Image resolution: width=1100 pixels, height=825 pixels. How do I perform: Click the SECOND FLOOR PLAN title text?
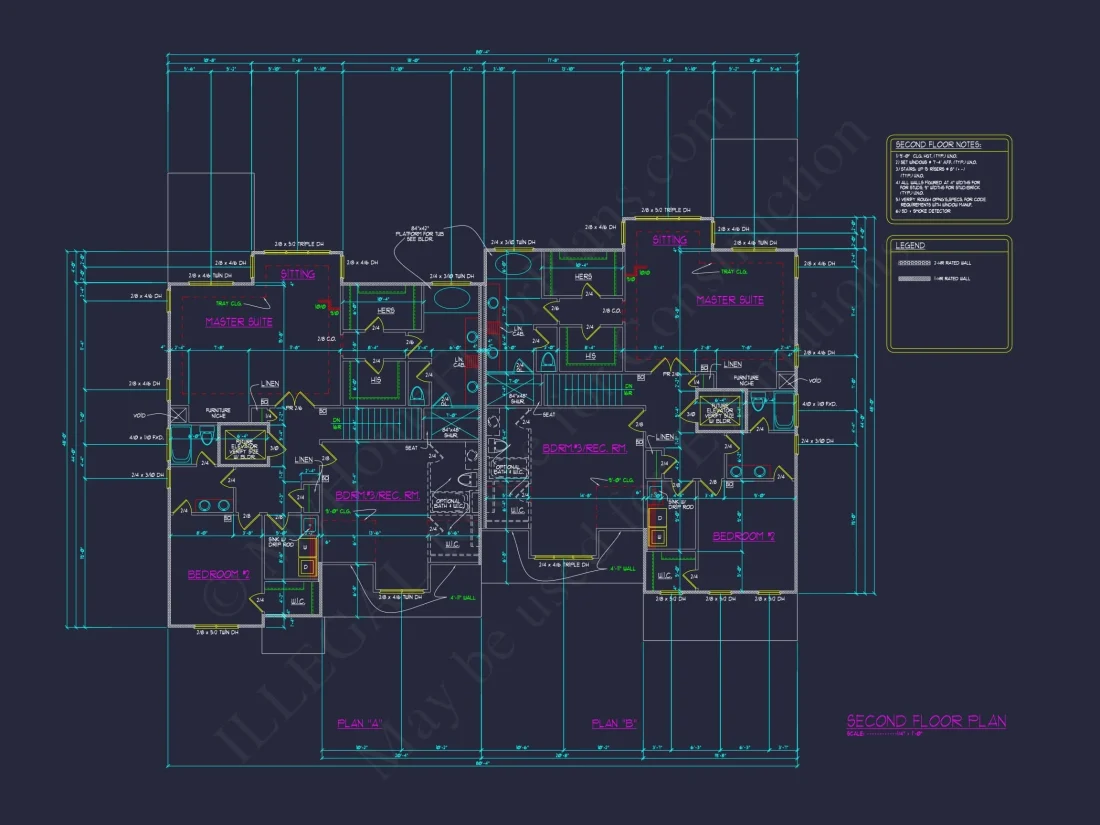[x=926, y=721]
